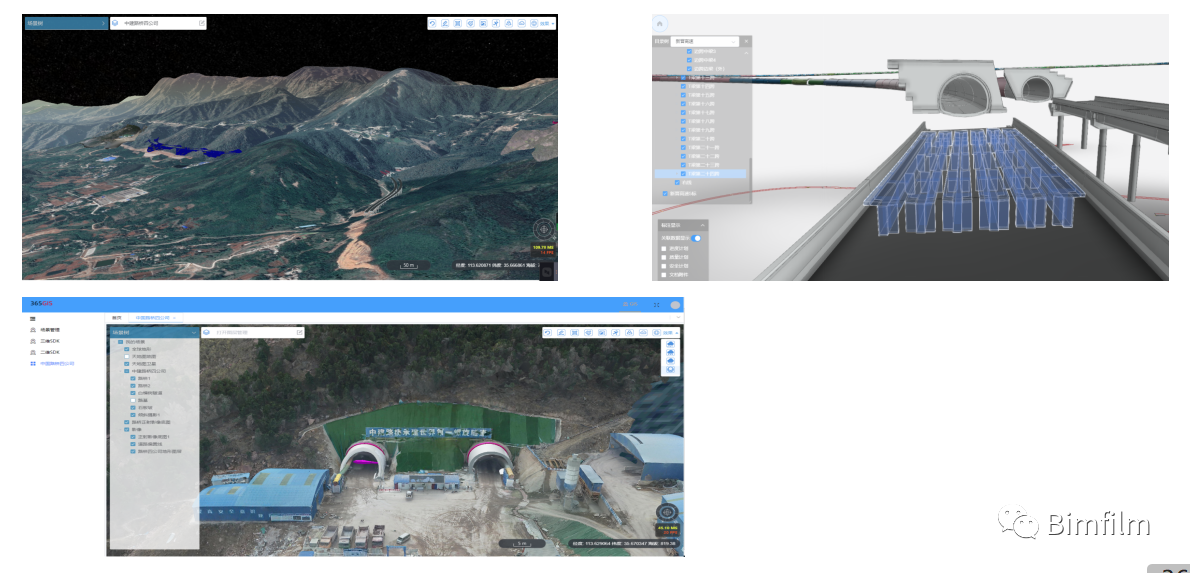This screenshot has width=1190, height=573.
Task: Check the 文档附件 checkbox
Action: tap(664, 275)
